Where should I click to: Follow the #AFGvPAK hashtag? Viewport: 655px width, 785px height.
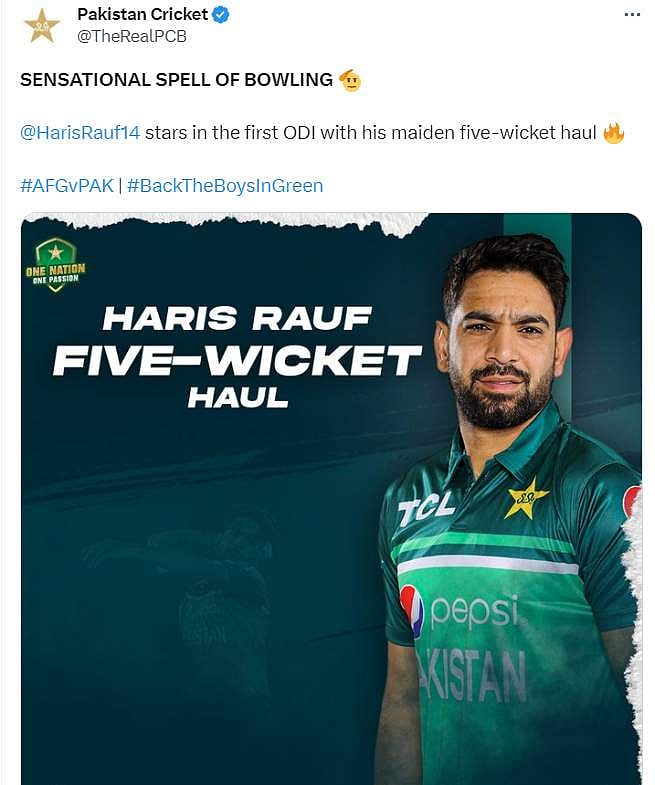point(67,186)
